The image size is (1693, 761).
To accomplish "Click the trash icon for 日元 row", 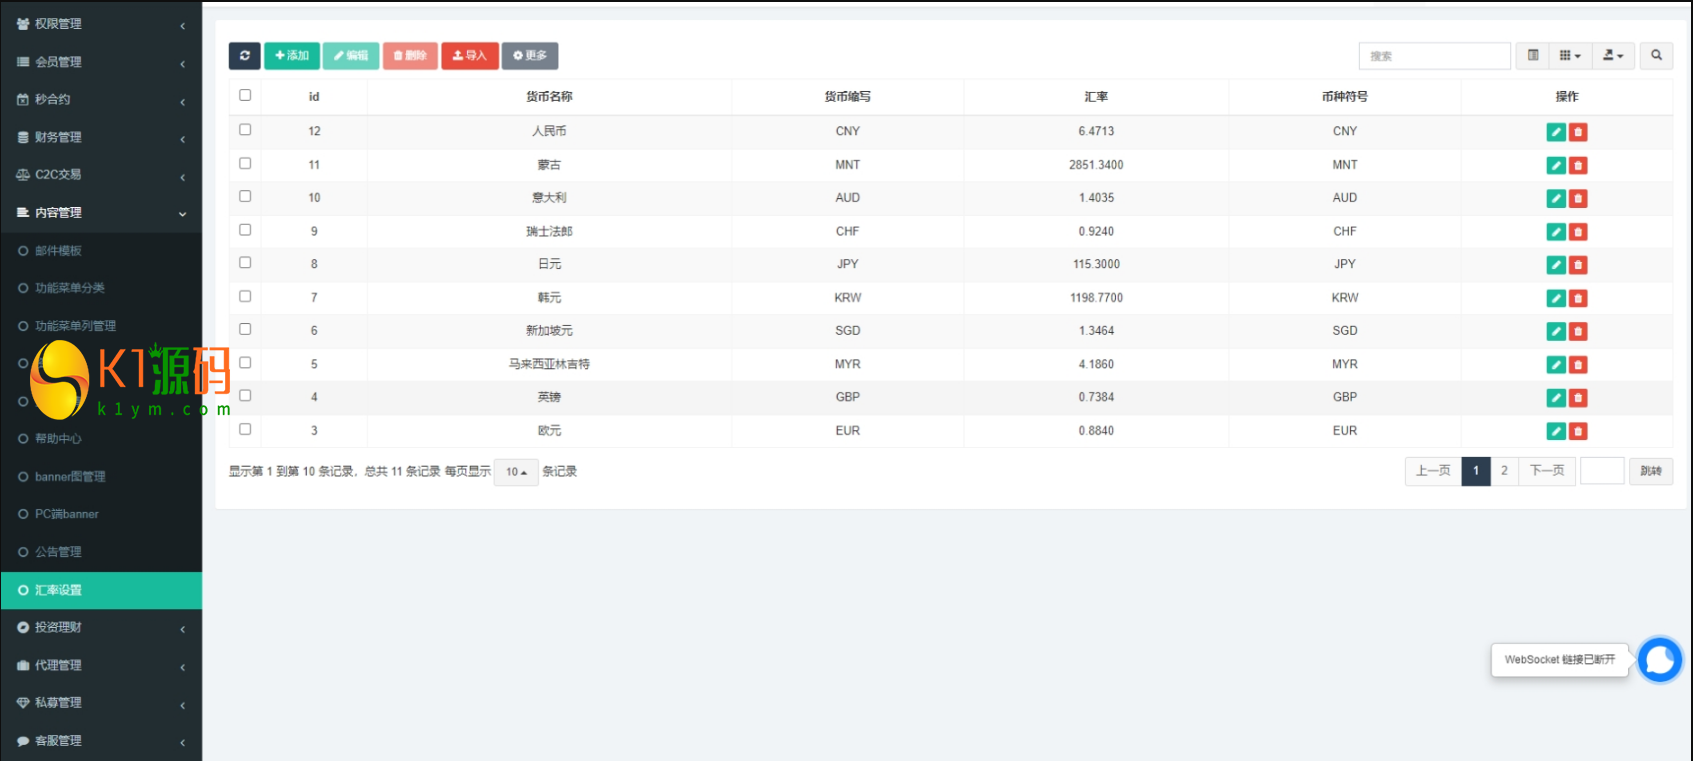I will [x=1578, y=265].
